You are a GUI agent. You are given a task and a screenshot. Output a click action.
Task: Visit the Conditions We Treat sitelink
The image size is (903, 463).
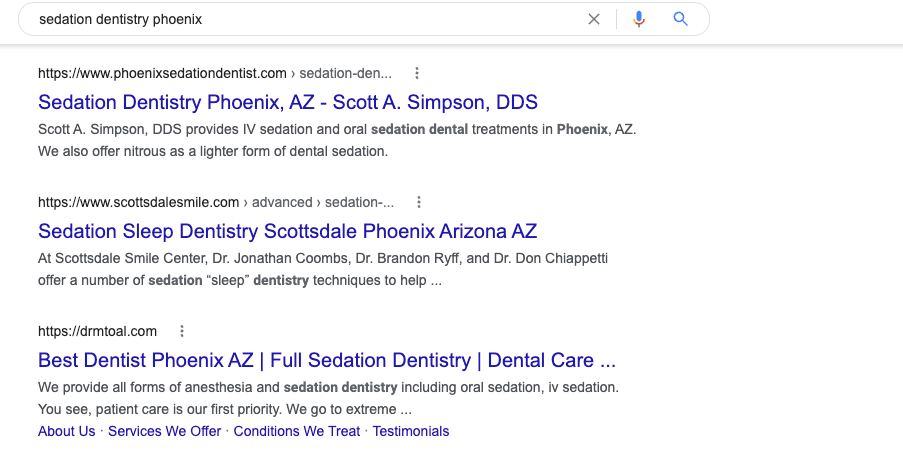(x=297, y=431)
